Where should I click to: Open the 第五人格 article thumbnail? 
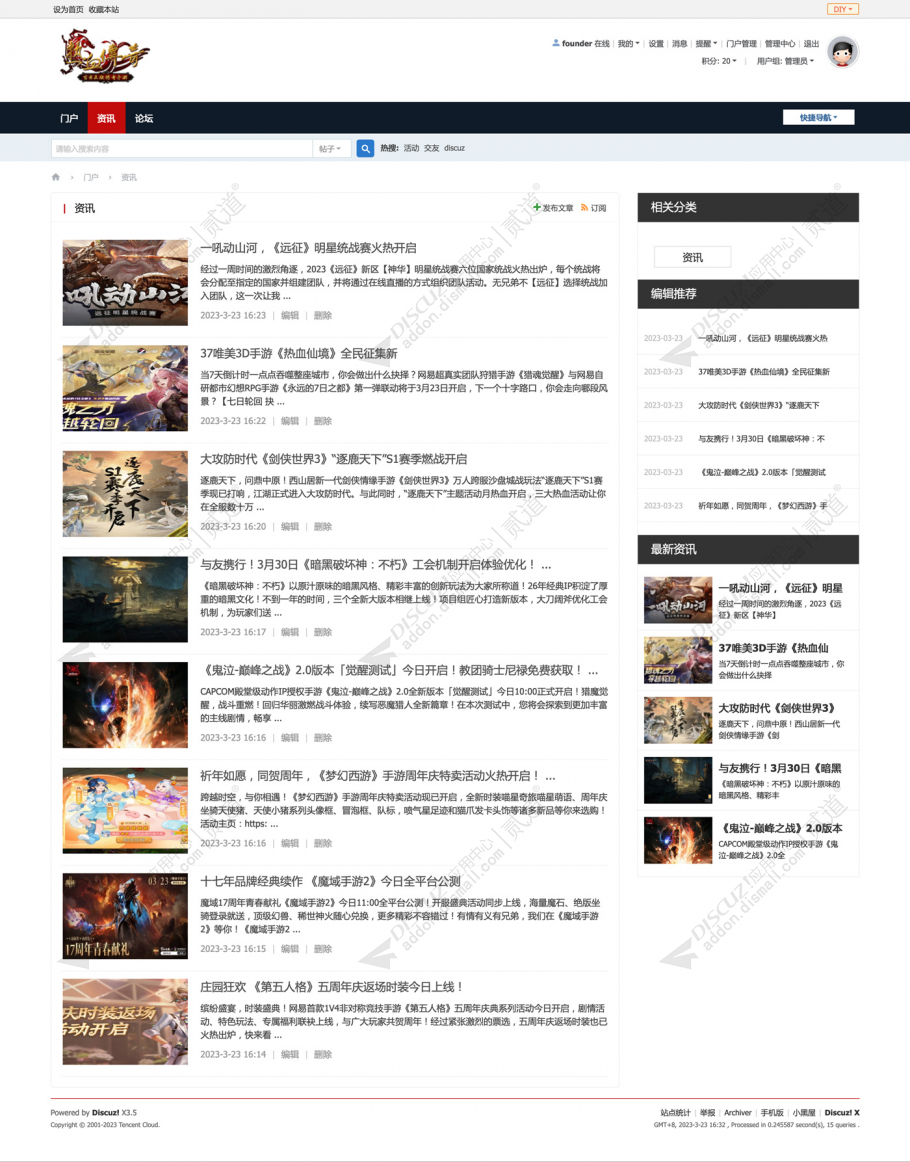[x=125, y=1022]
